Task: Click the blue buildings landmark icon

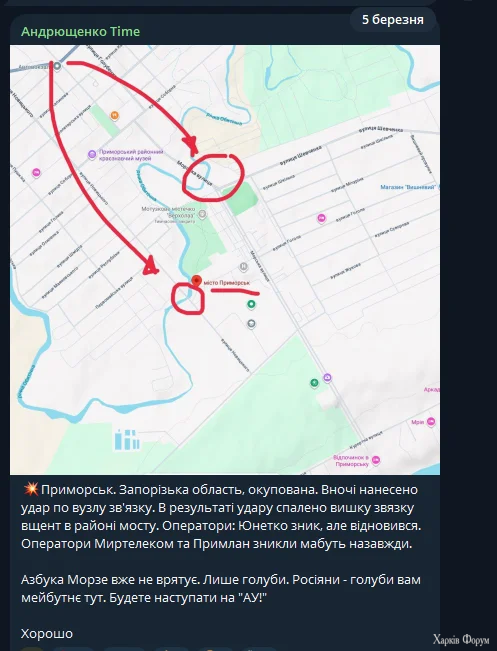Action: tap(127, 440)
